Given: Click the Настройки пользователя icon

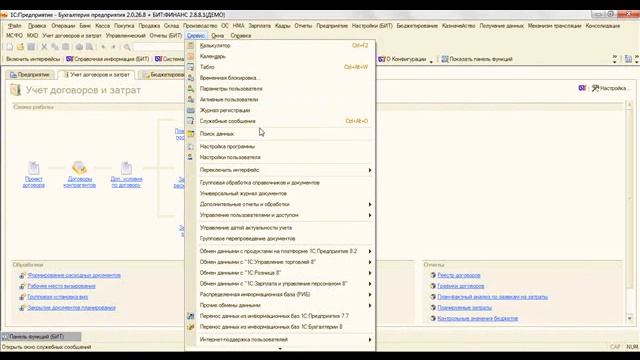Looking at the screenshot, I should pos(191,157).
